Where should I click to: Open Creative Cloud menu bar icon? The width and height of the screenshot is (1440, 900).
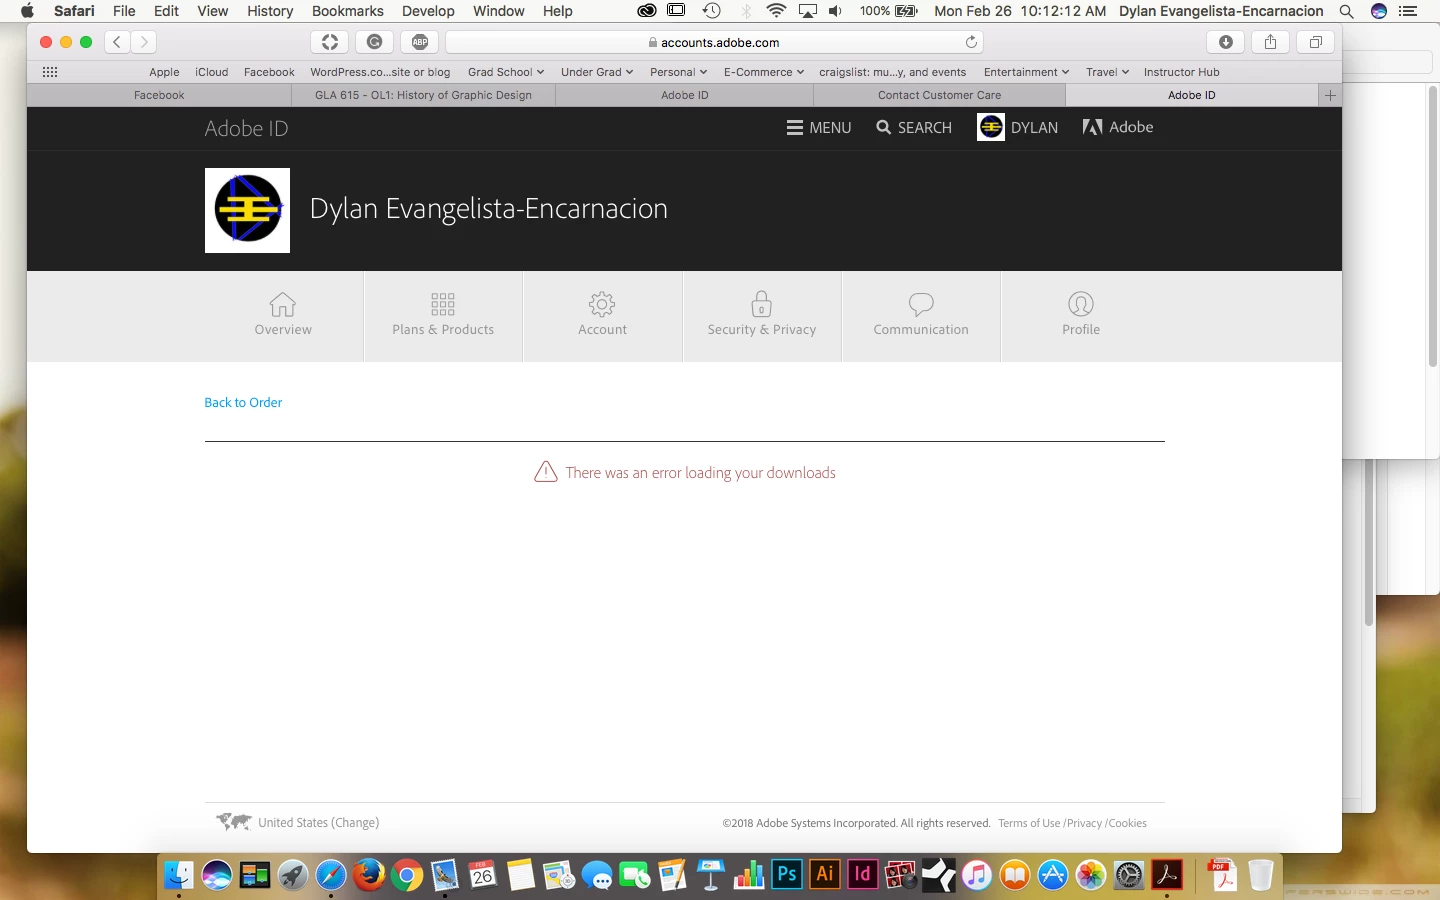click(647, 11)
